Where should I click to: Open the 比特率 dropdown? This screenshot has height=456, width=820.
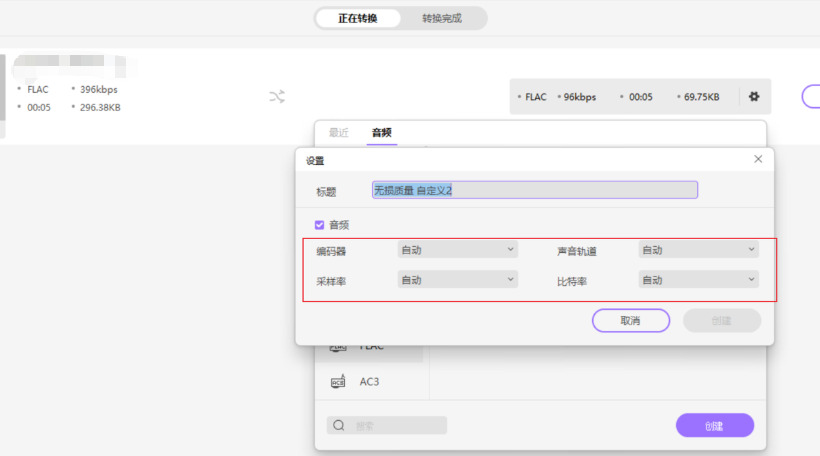pyautogui.click(x=697, y=280)
